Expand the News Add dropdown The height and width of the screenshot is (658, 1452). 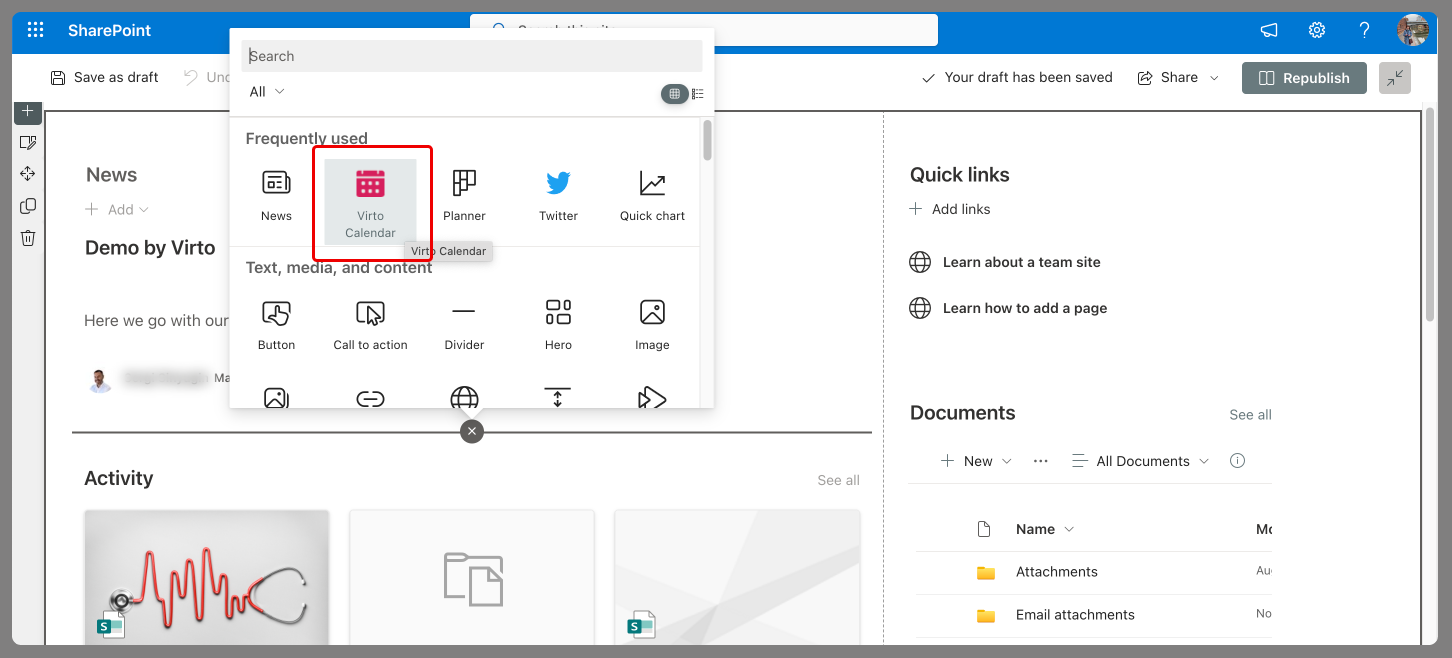118,209
